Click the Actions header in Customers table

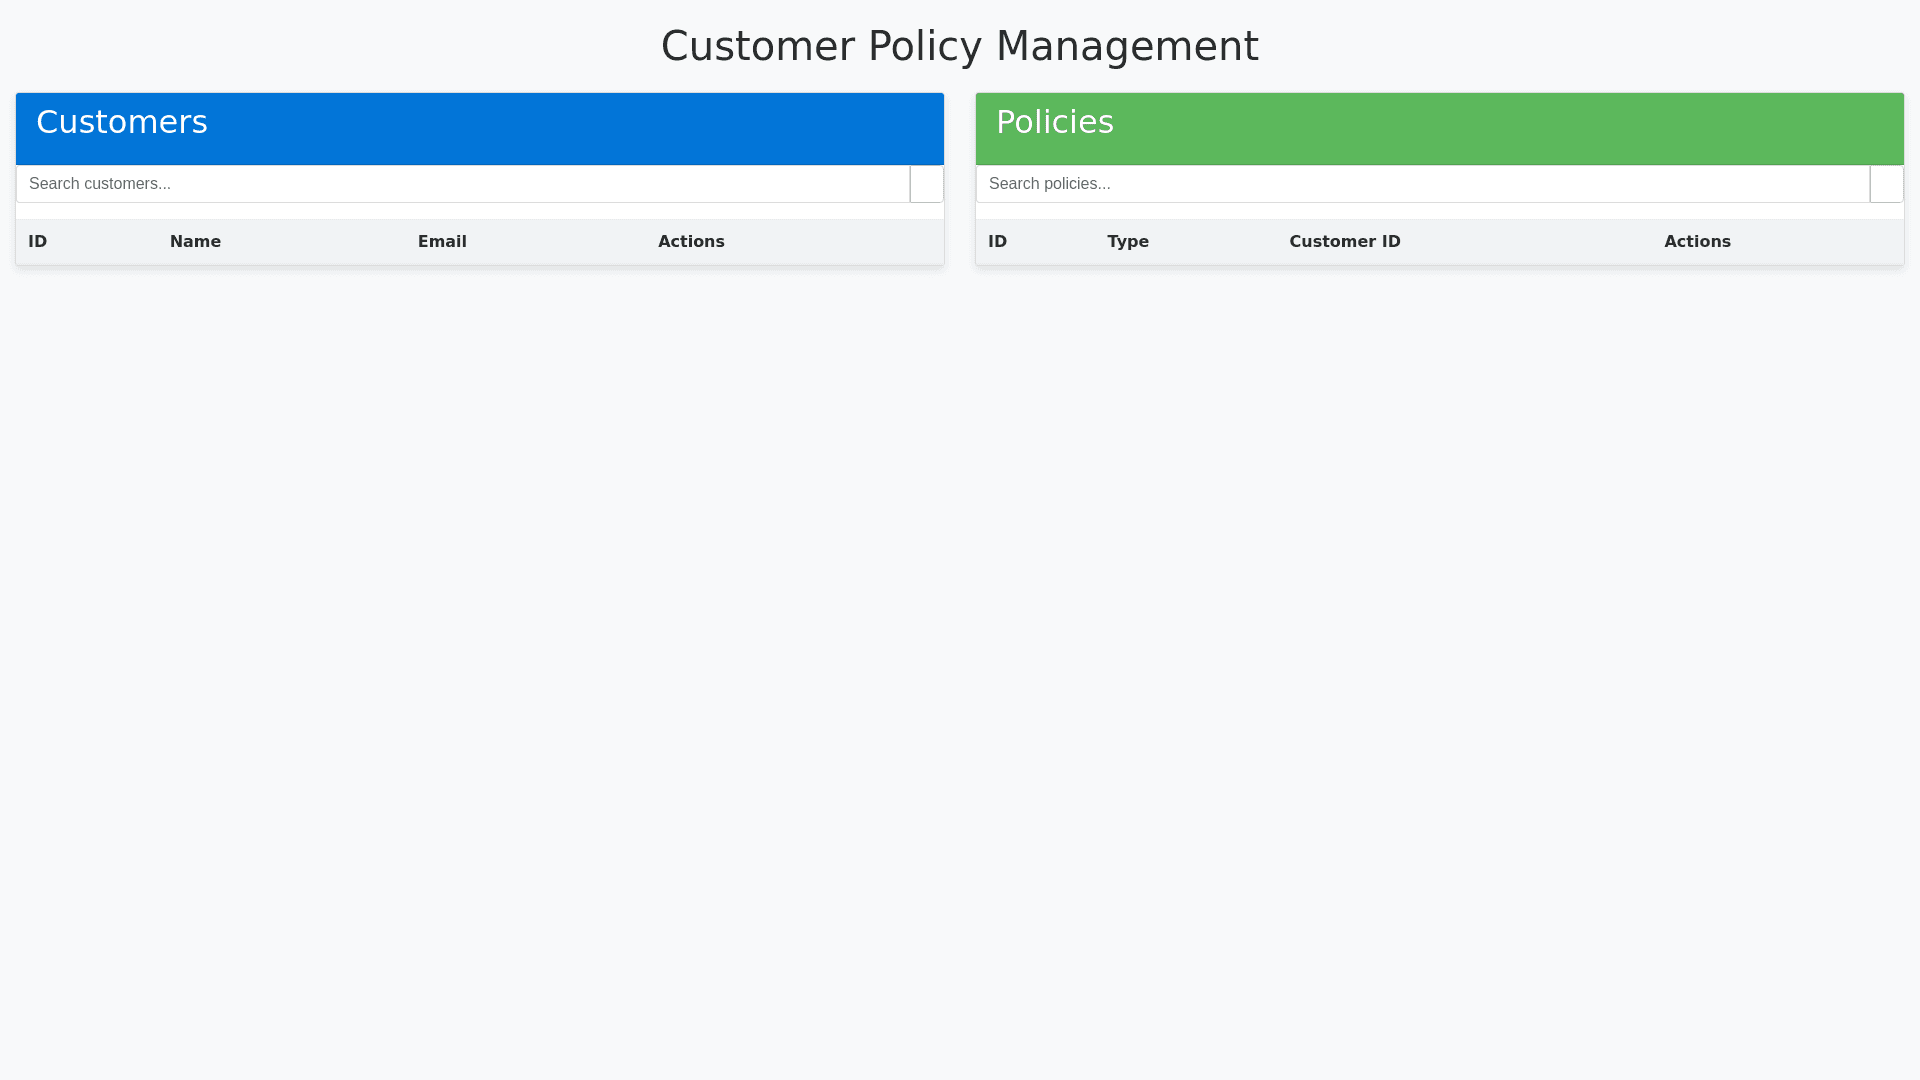691,242
